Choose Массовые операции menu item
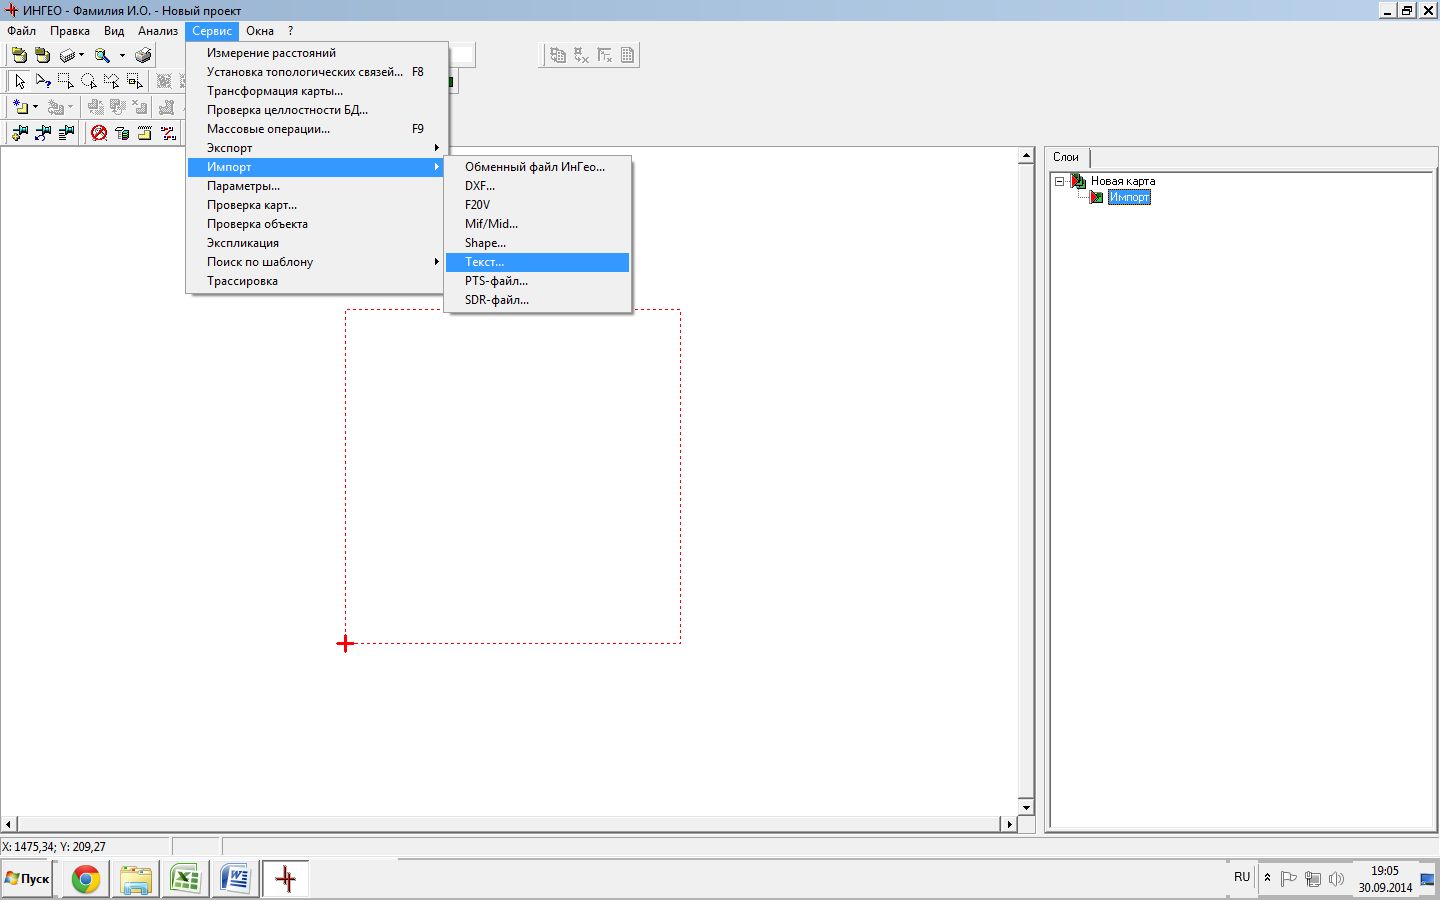This screenshot has width=1440, height=900. coord(316,129)
